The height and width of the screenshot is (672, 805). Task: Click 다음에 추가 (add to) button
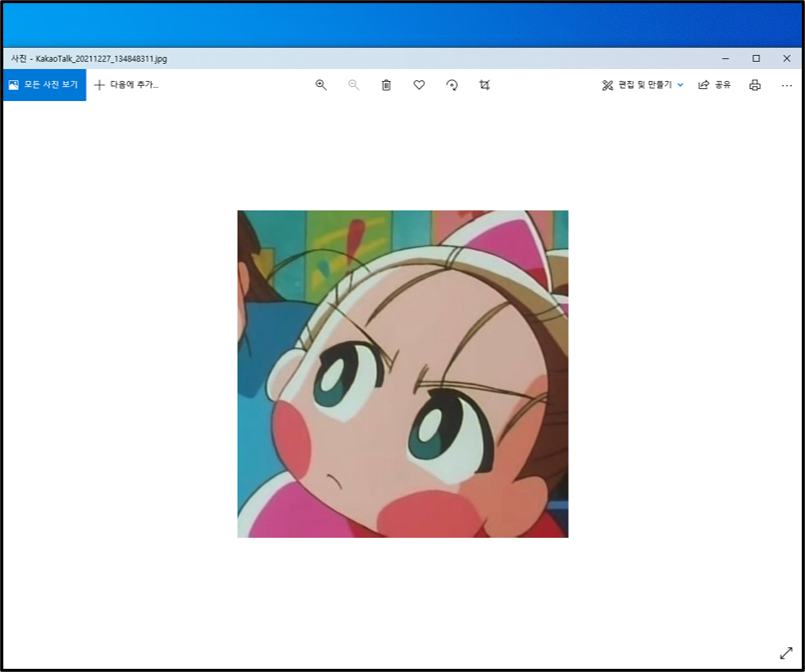[126, 85]
